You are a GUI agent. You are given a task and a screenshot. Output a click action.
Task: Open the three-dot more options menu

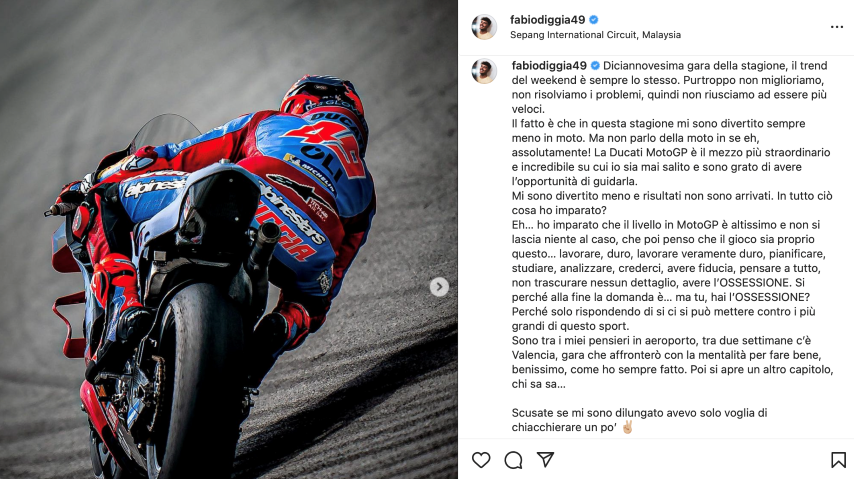point(837,27)
